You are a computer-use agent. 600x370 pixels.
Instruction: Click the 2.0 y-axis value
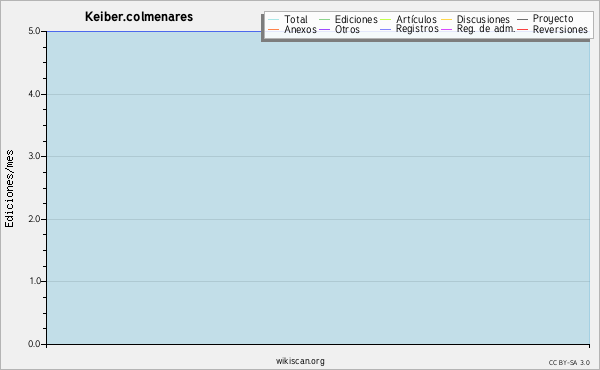(34, 219)
